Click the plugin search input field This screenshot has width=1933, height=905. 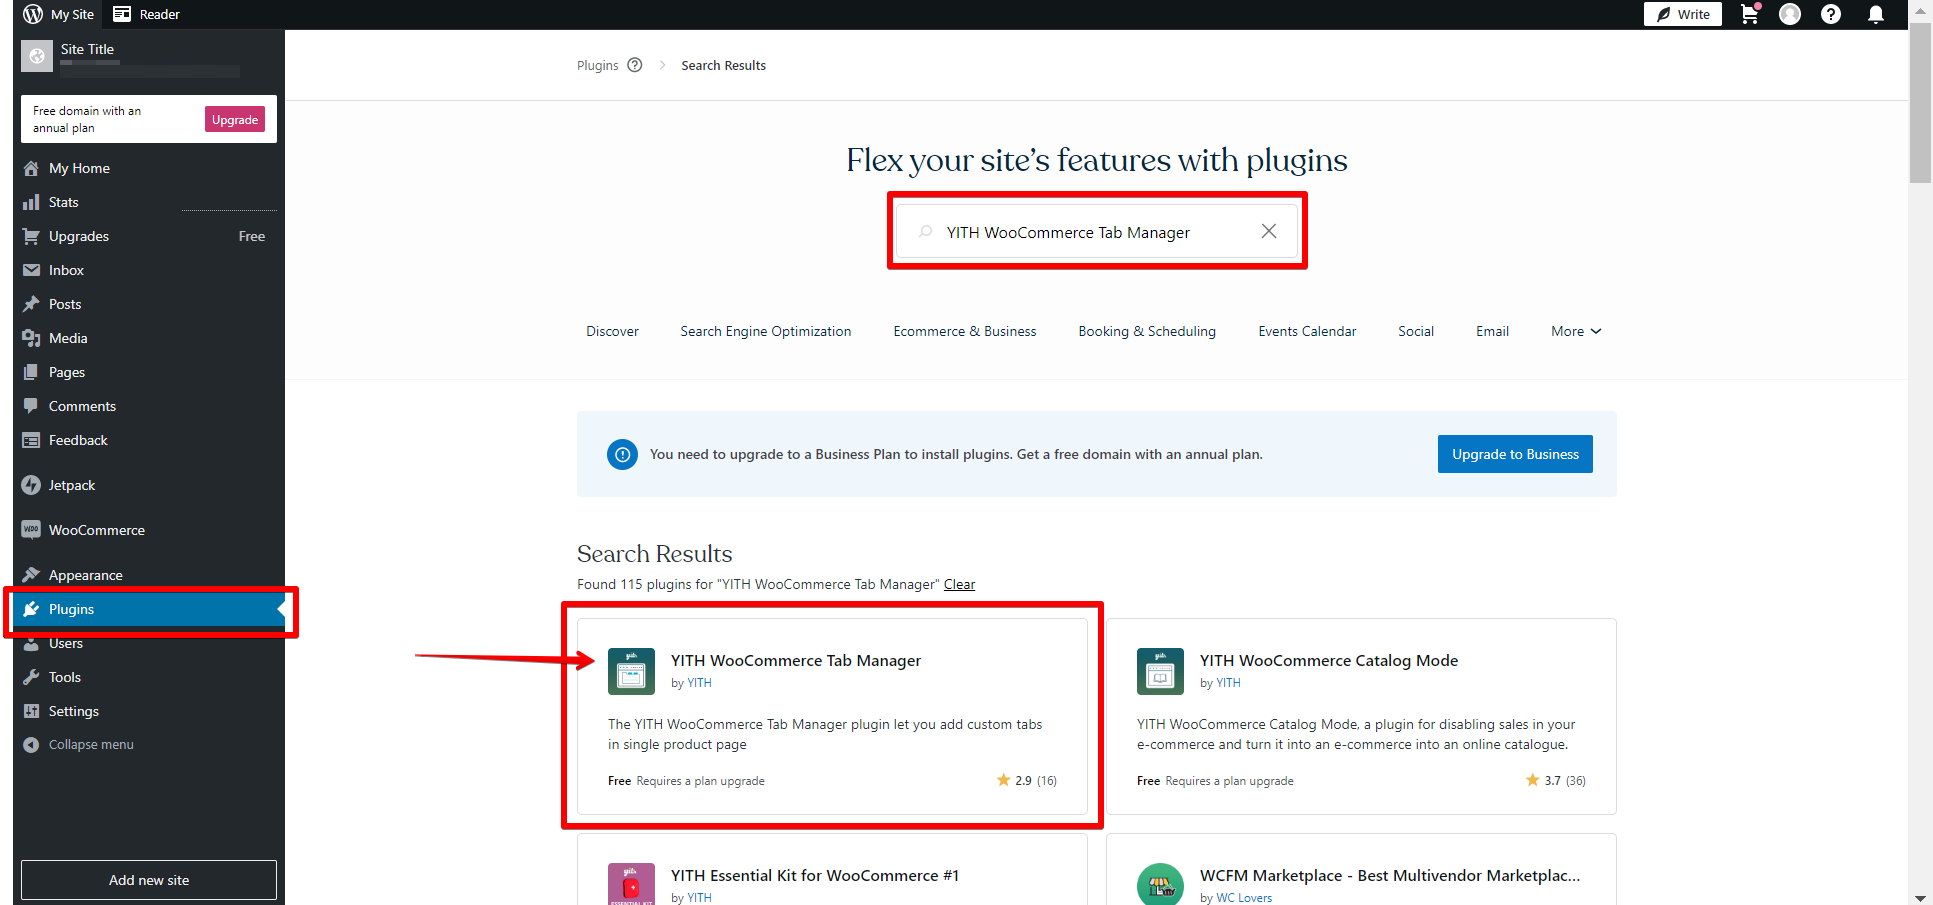[x=1090, y=232]
